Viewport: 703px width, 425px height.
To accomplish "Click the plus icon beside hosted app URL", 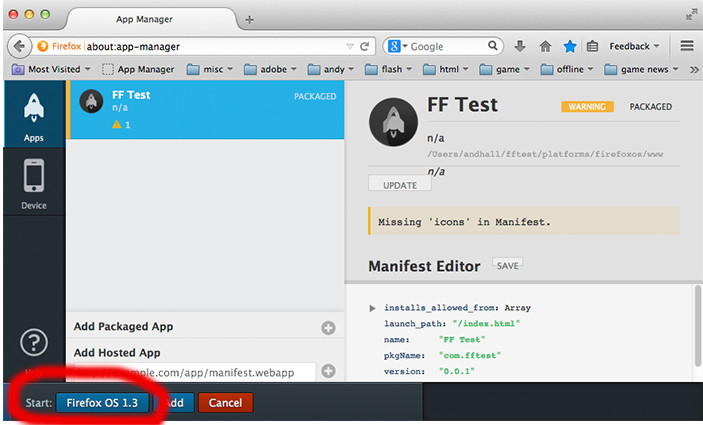I will click(x=328, y=371).
